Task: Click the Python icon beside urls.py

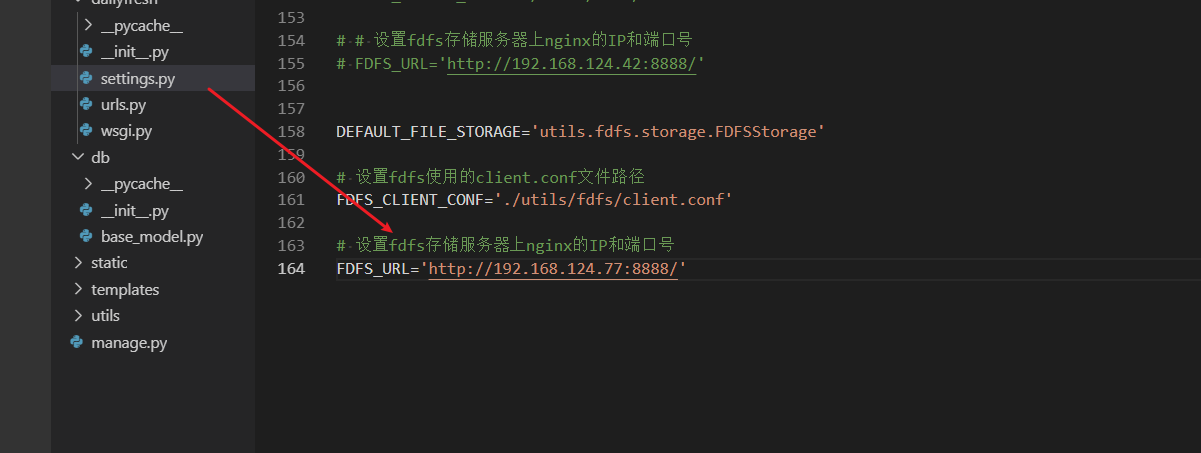Action: [86, 104]
